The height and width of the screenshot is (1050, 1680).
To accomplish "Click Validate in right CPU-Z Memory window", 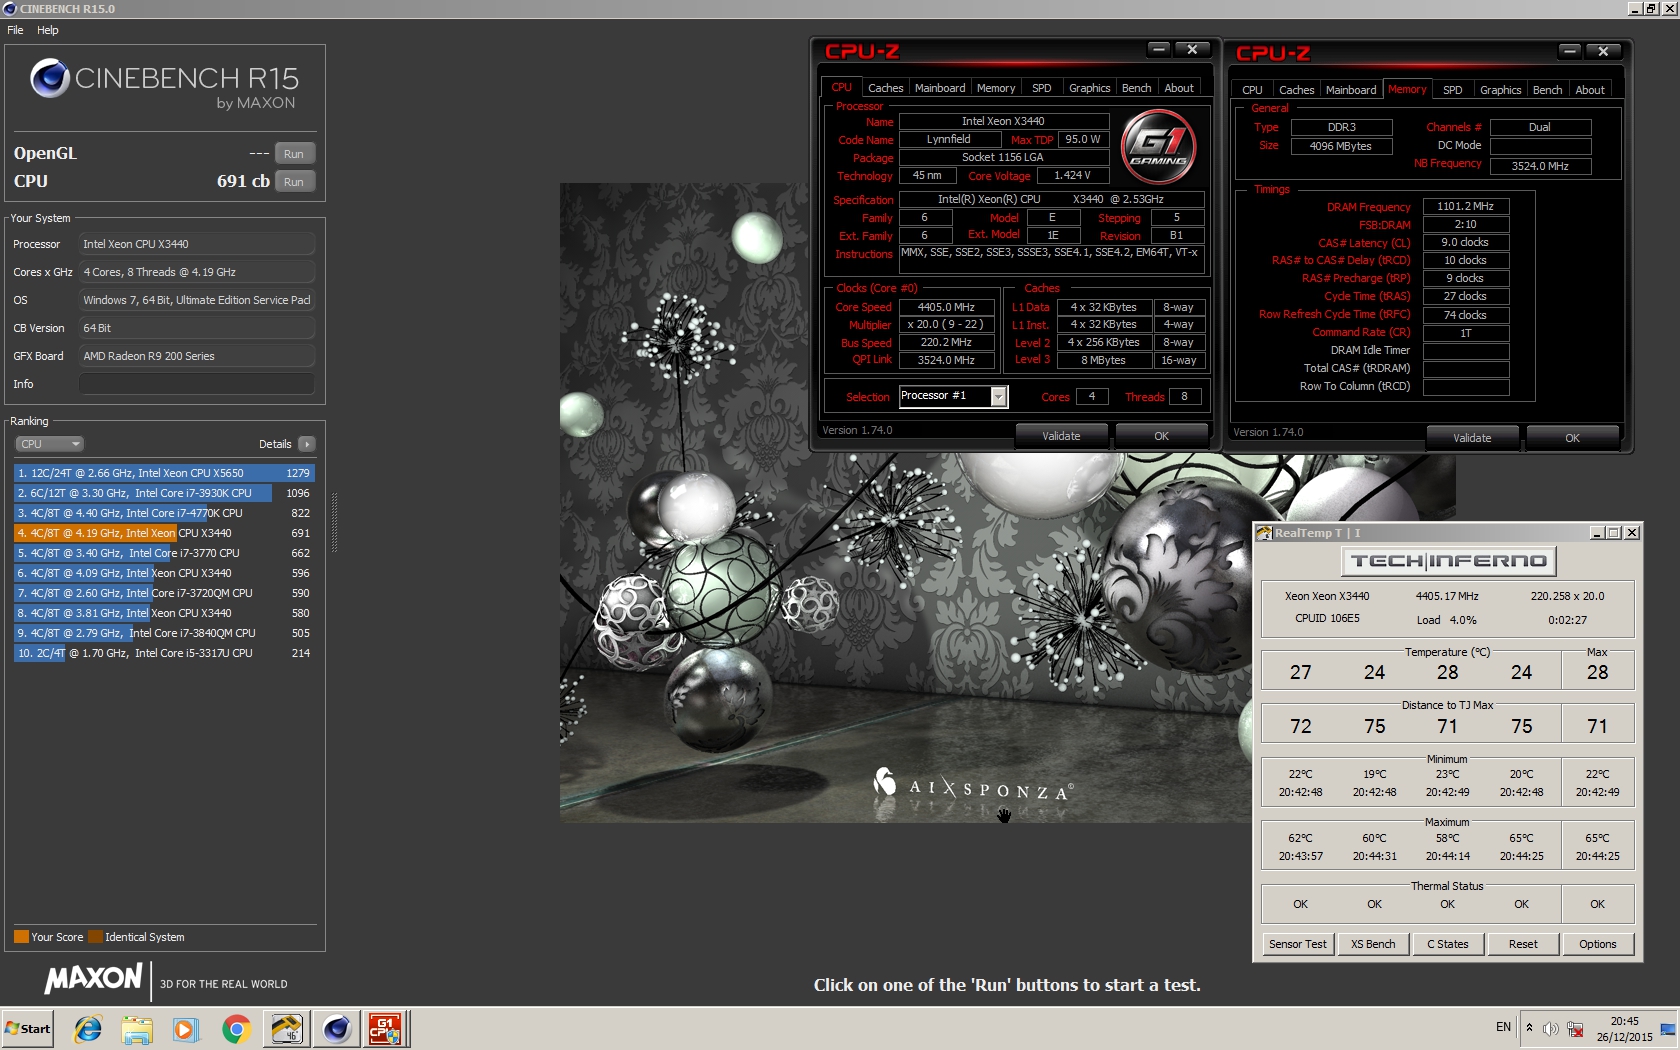I will point(1472,438).
